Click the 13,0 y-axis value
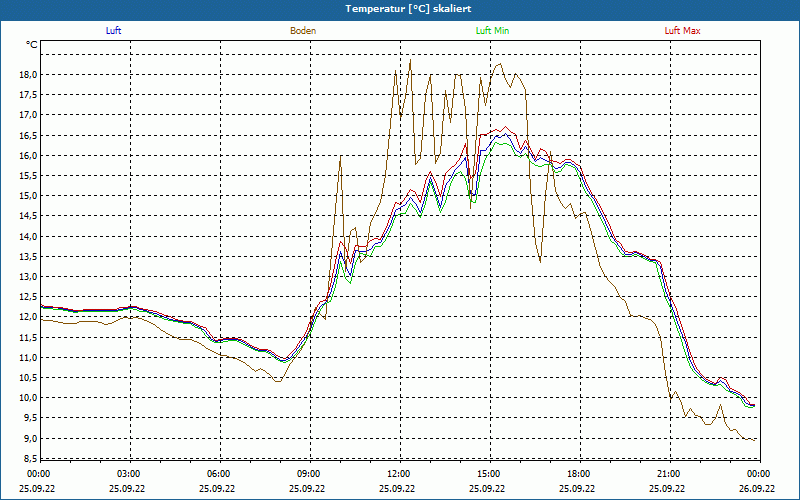800x500 pixels. [x=29, y=277]
